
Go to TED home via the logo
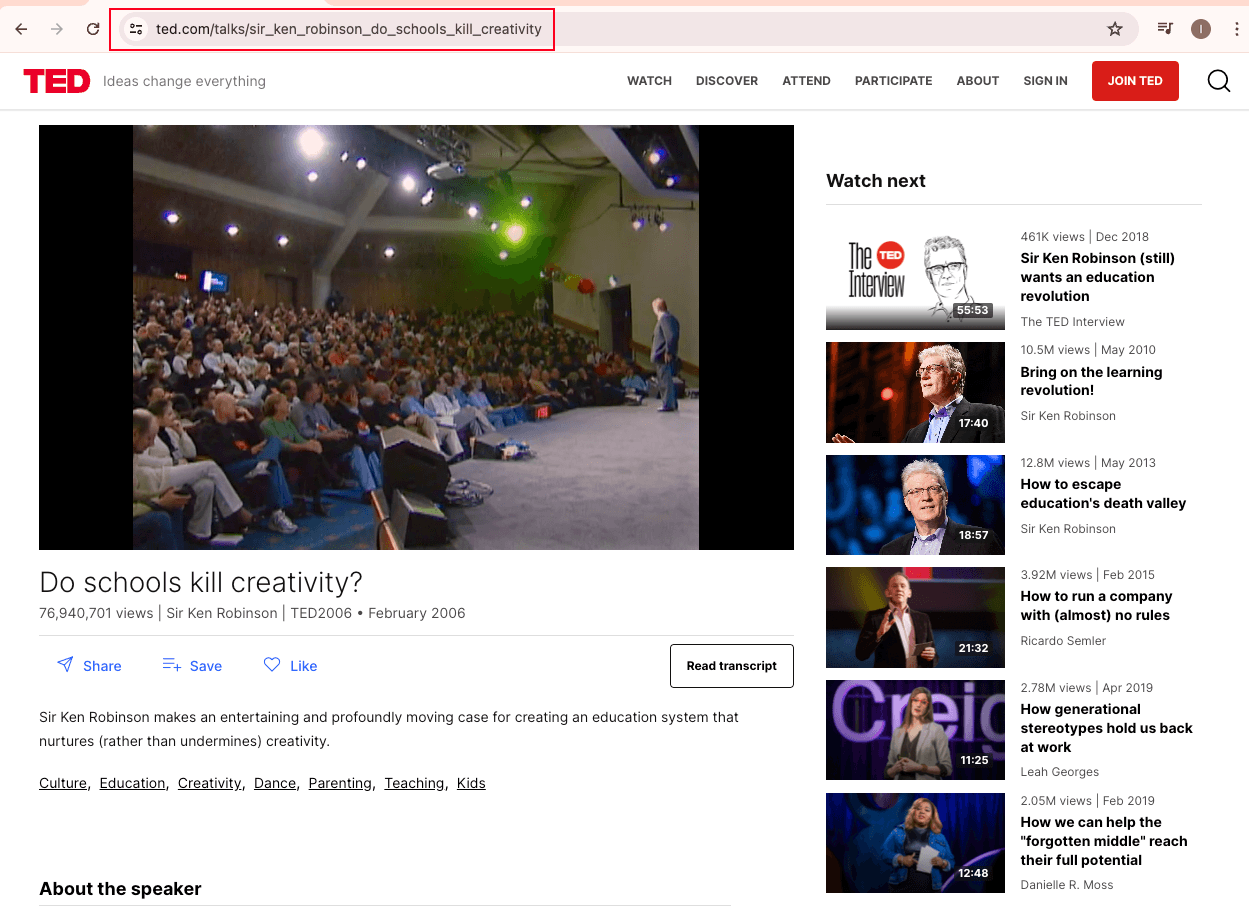pos(57,81)
